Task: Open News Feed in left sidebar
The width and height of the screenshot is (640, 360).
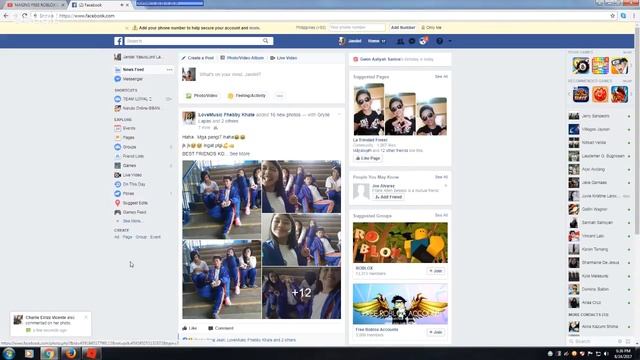Action: pyautogui.click(x=133, y=70)
